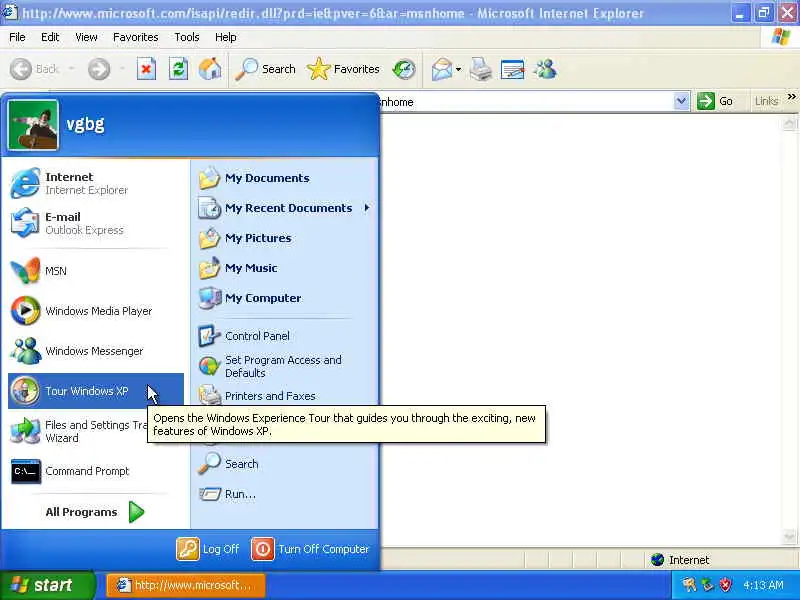
Task: Click the Start button
Action: point(47,585)
